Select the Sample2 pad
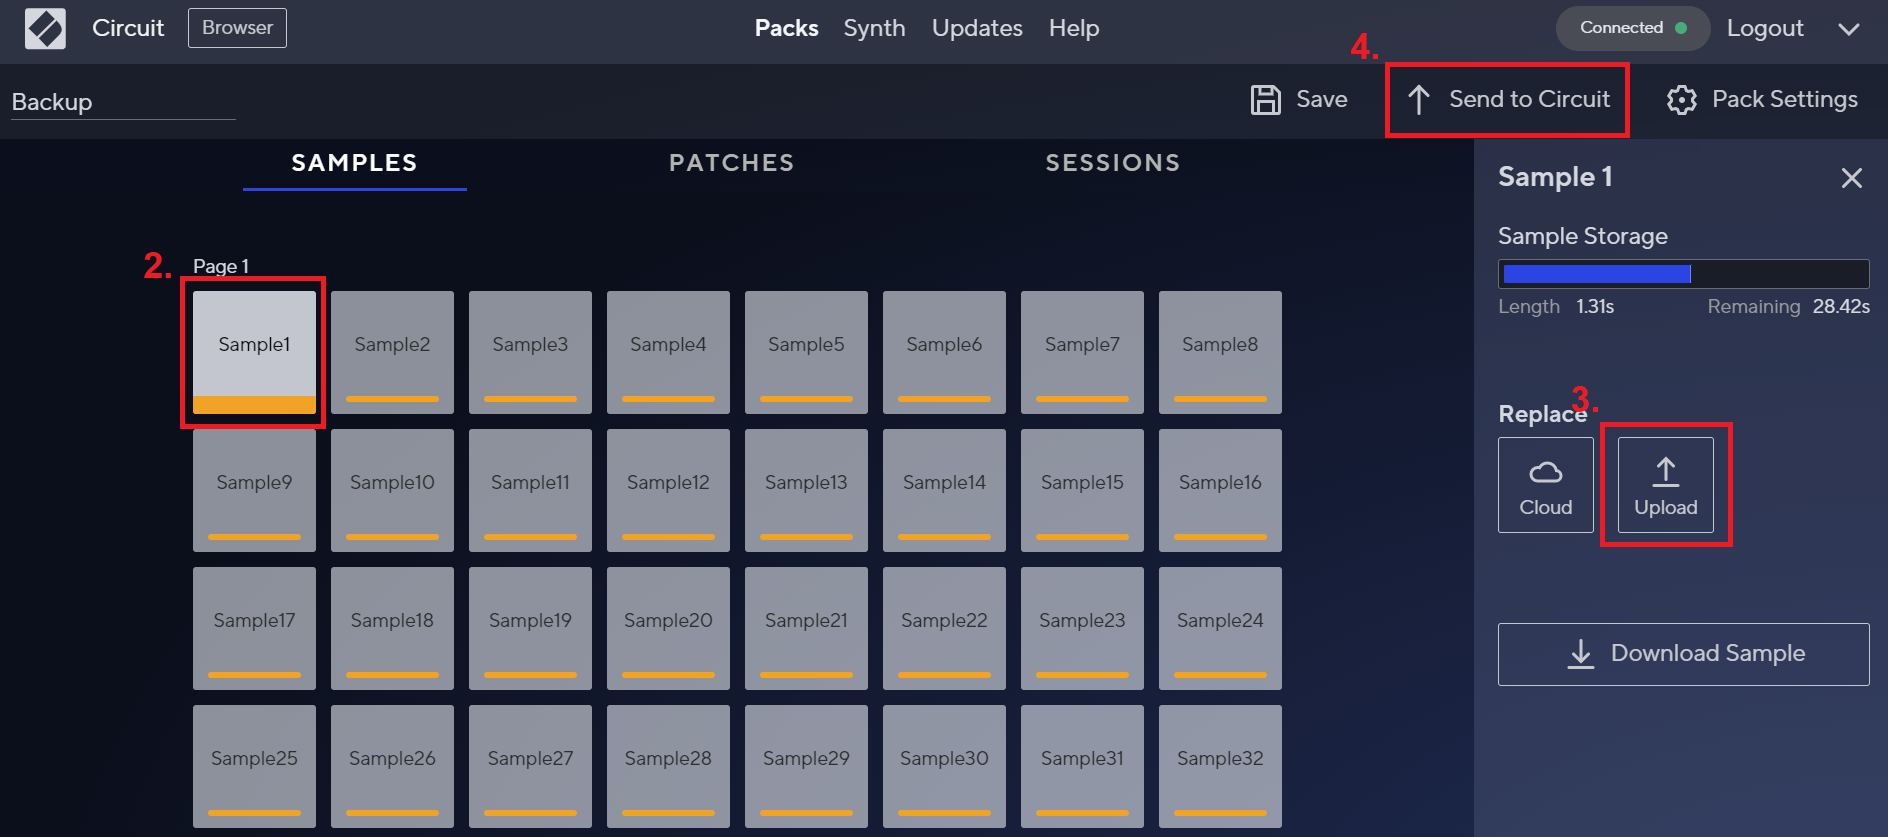This screenshot has width=1888, height=837. 392,352
